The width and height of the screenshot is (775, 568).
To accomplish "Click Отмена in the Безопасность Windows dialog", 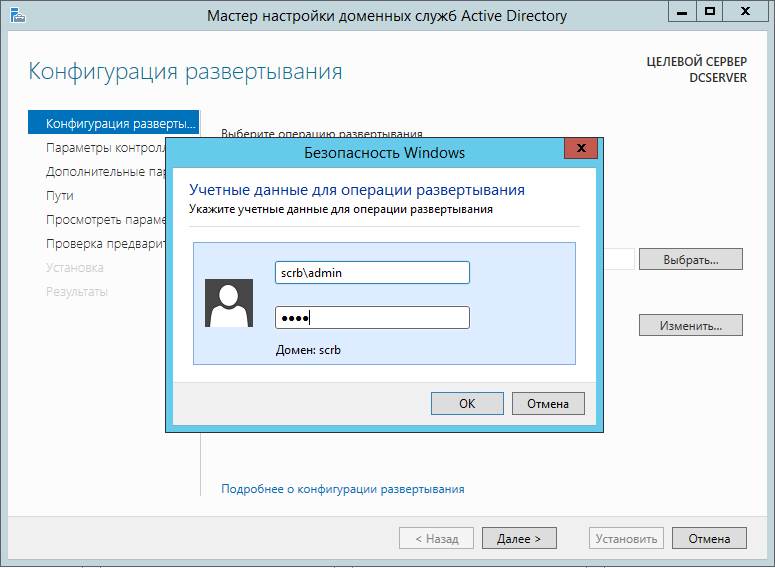I will tap(548, 403).
